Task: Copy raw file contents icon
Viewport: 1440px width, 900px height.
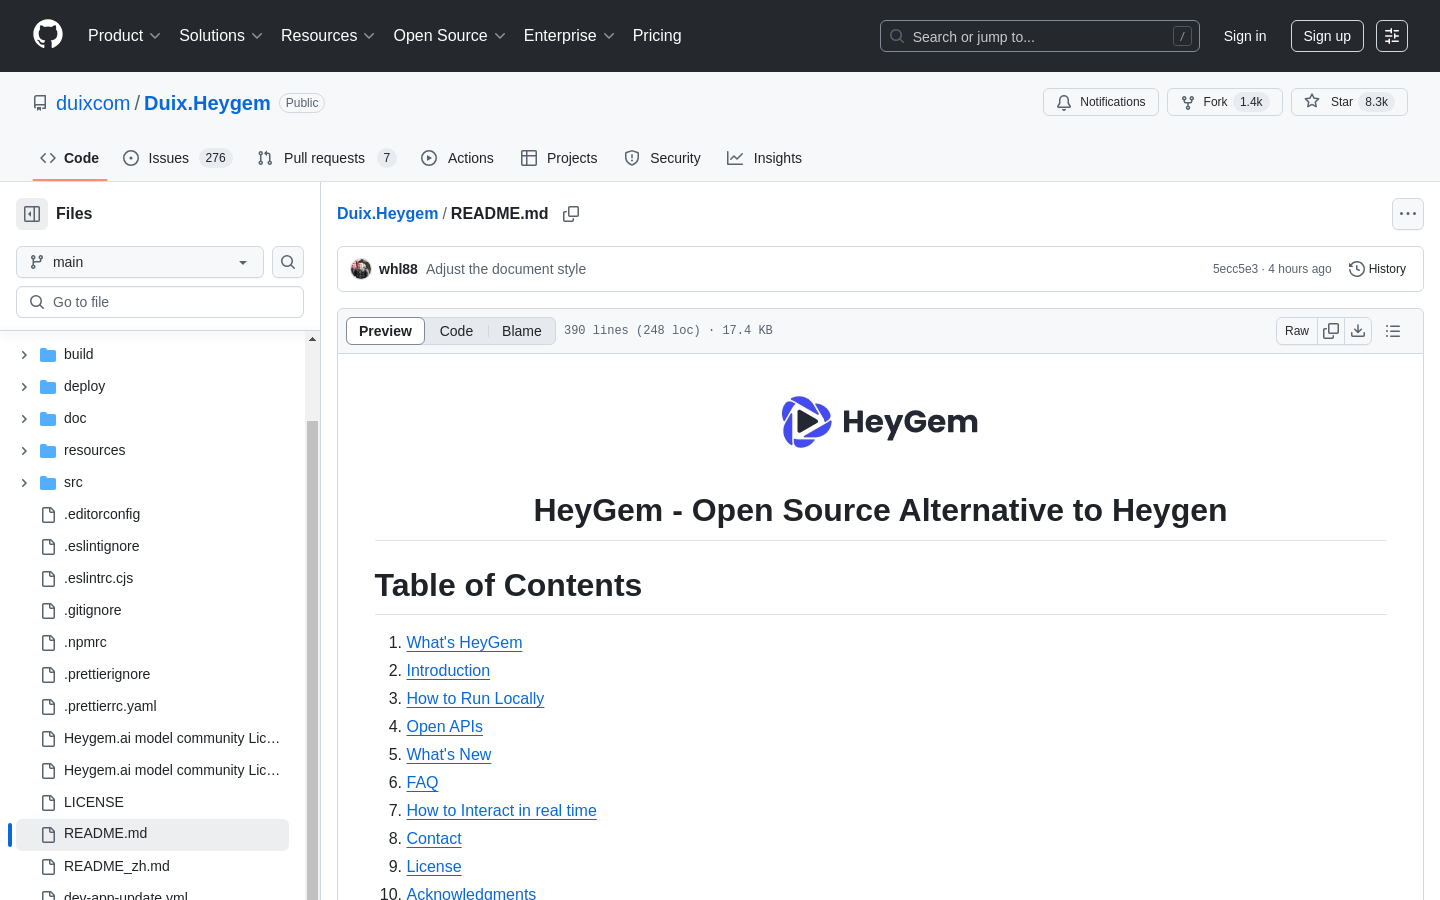Action: coord(1331,331)
